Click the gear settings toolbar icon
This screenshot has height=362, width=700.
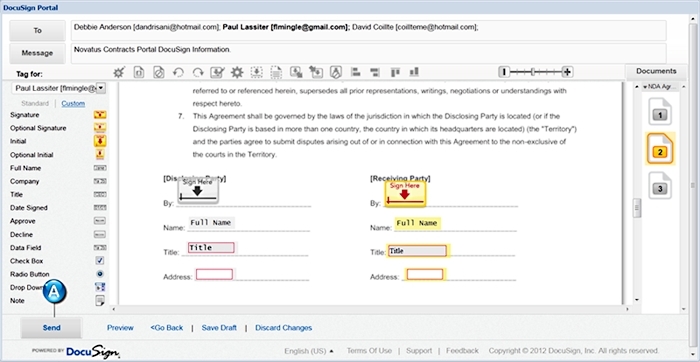(x=237, y=72)
